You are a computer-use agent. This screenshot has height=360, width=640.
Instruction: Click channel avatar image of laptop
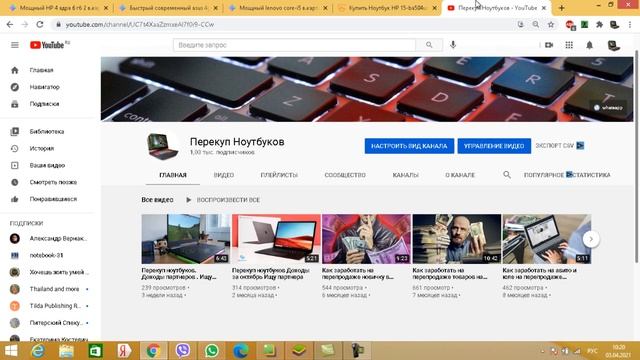(162, 146)
